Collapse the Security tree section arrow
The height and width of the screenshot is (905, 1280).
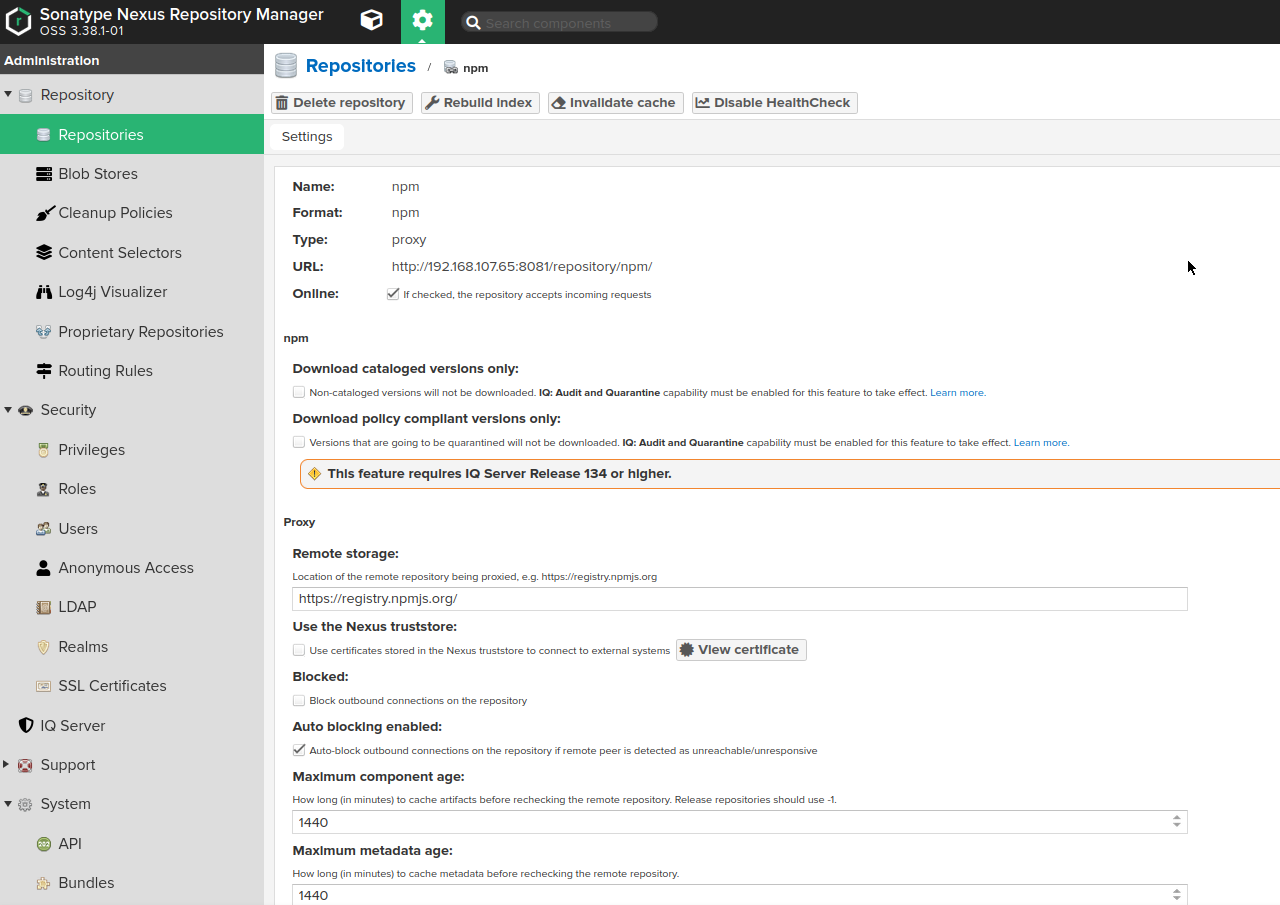pyautogui.click(x=8, y=410)
